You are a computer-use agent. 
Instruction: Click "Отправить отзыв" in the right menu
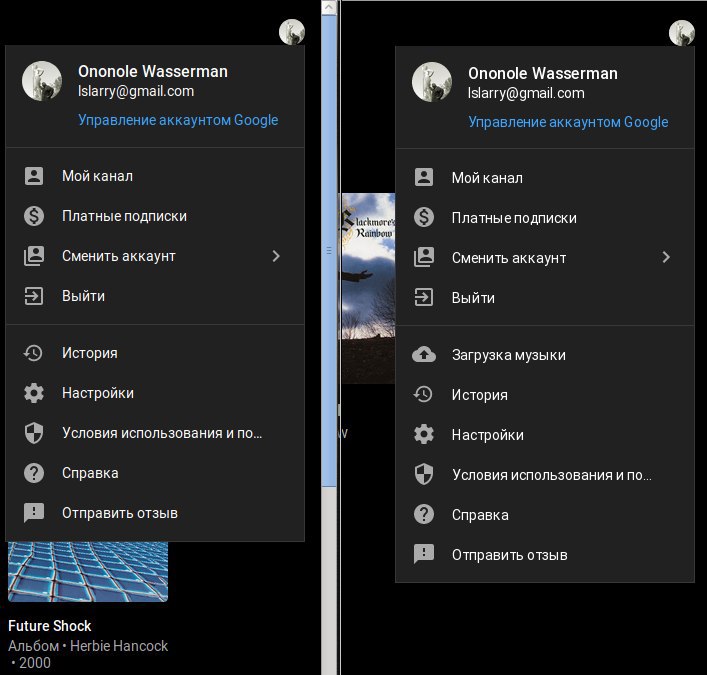point(545,555)
